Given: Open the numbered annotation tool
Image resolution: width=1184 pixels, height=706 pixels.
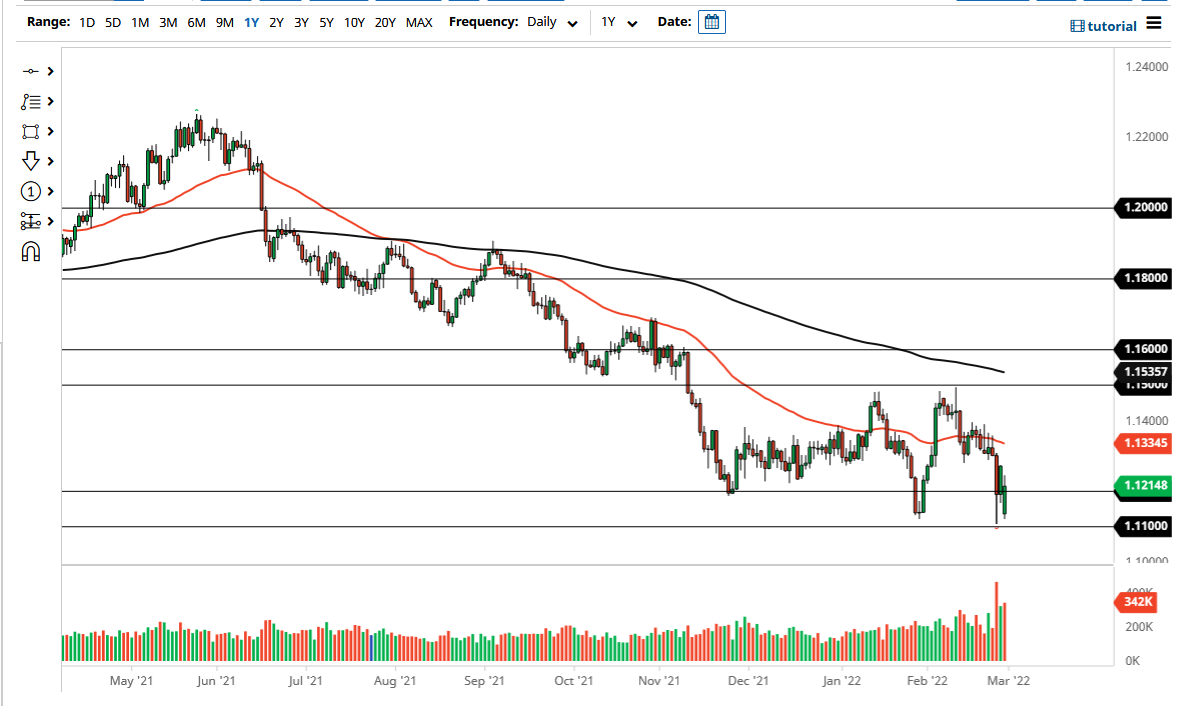Looking at the screenshot, I should tap(30, 191).
